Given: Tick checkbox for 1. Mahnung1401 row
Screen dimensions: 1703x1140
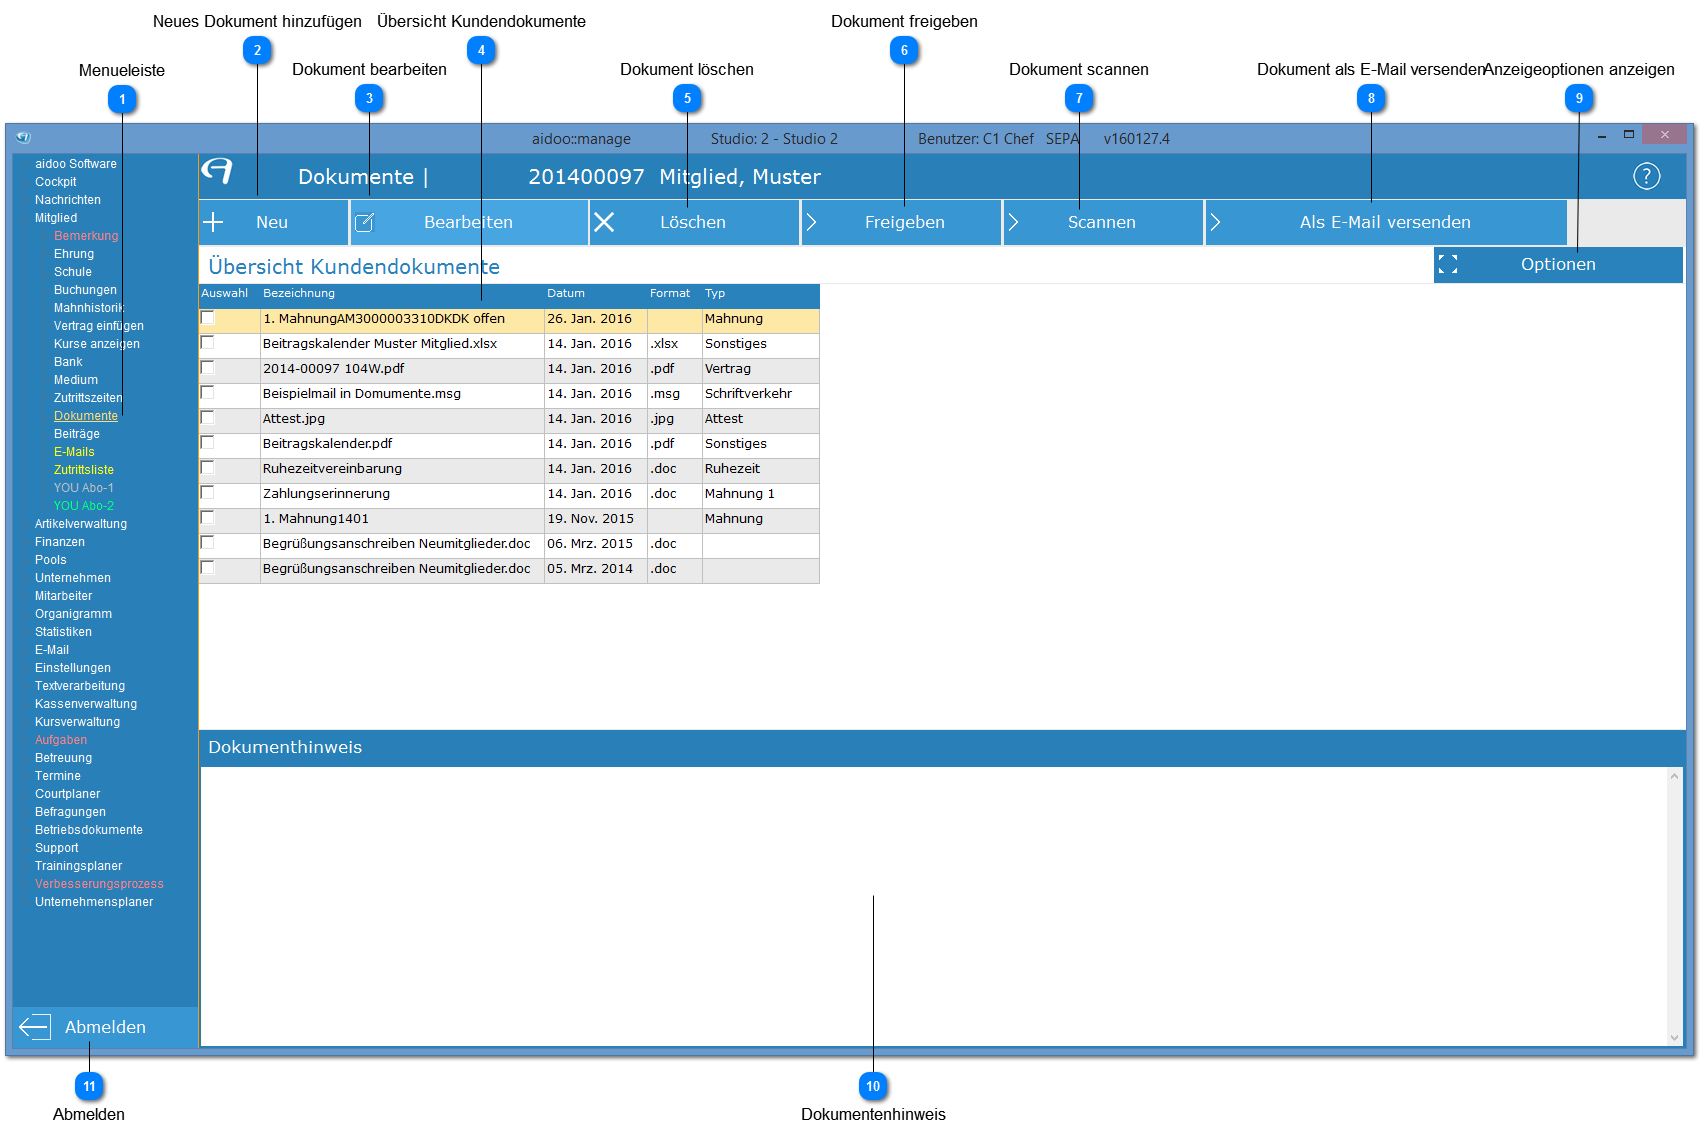Looking at the screenshot, I should [x=208, y=518].
